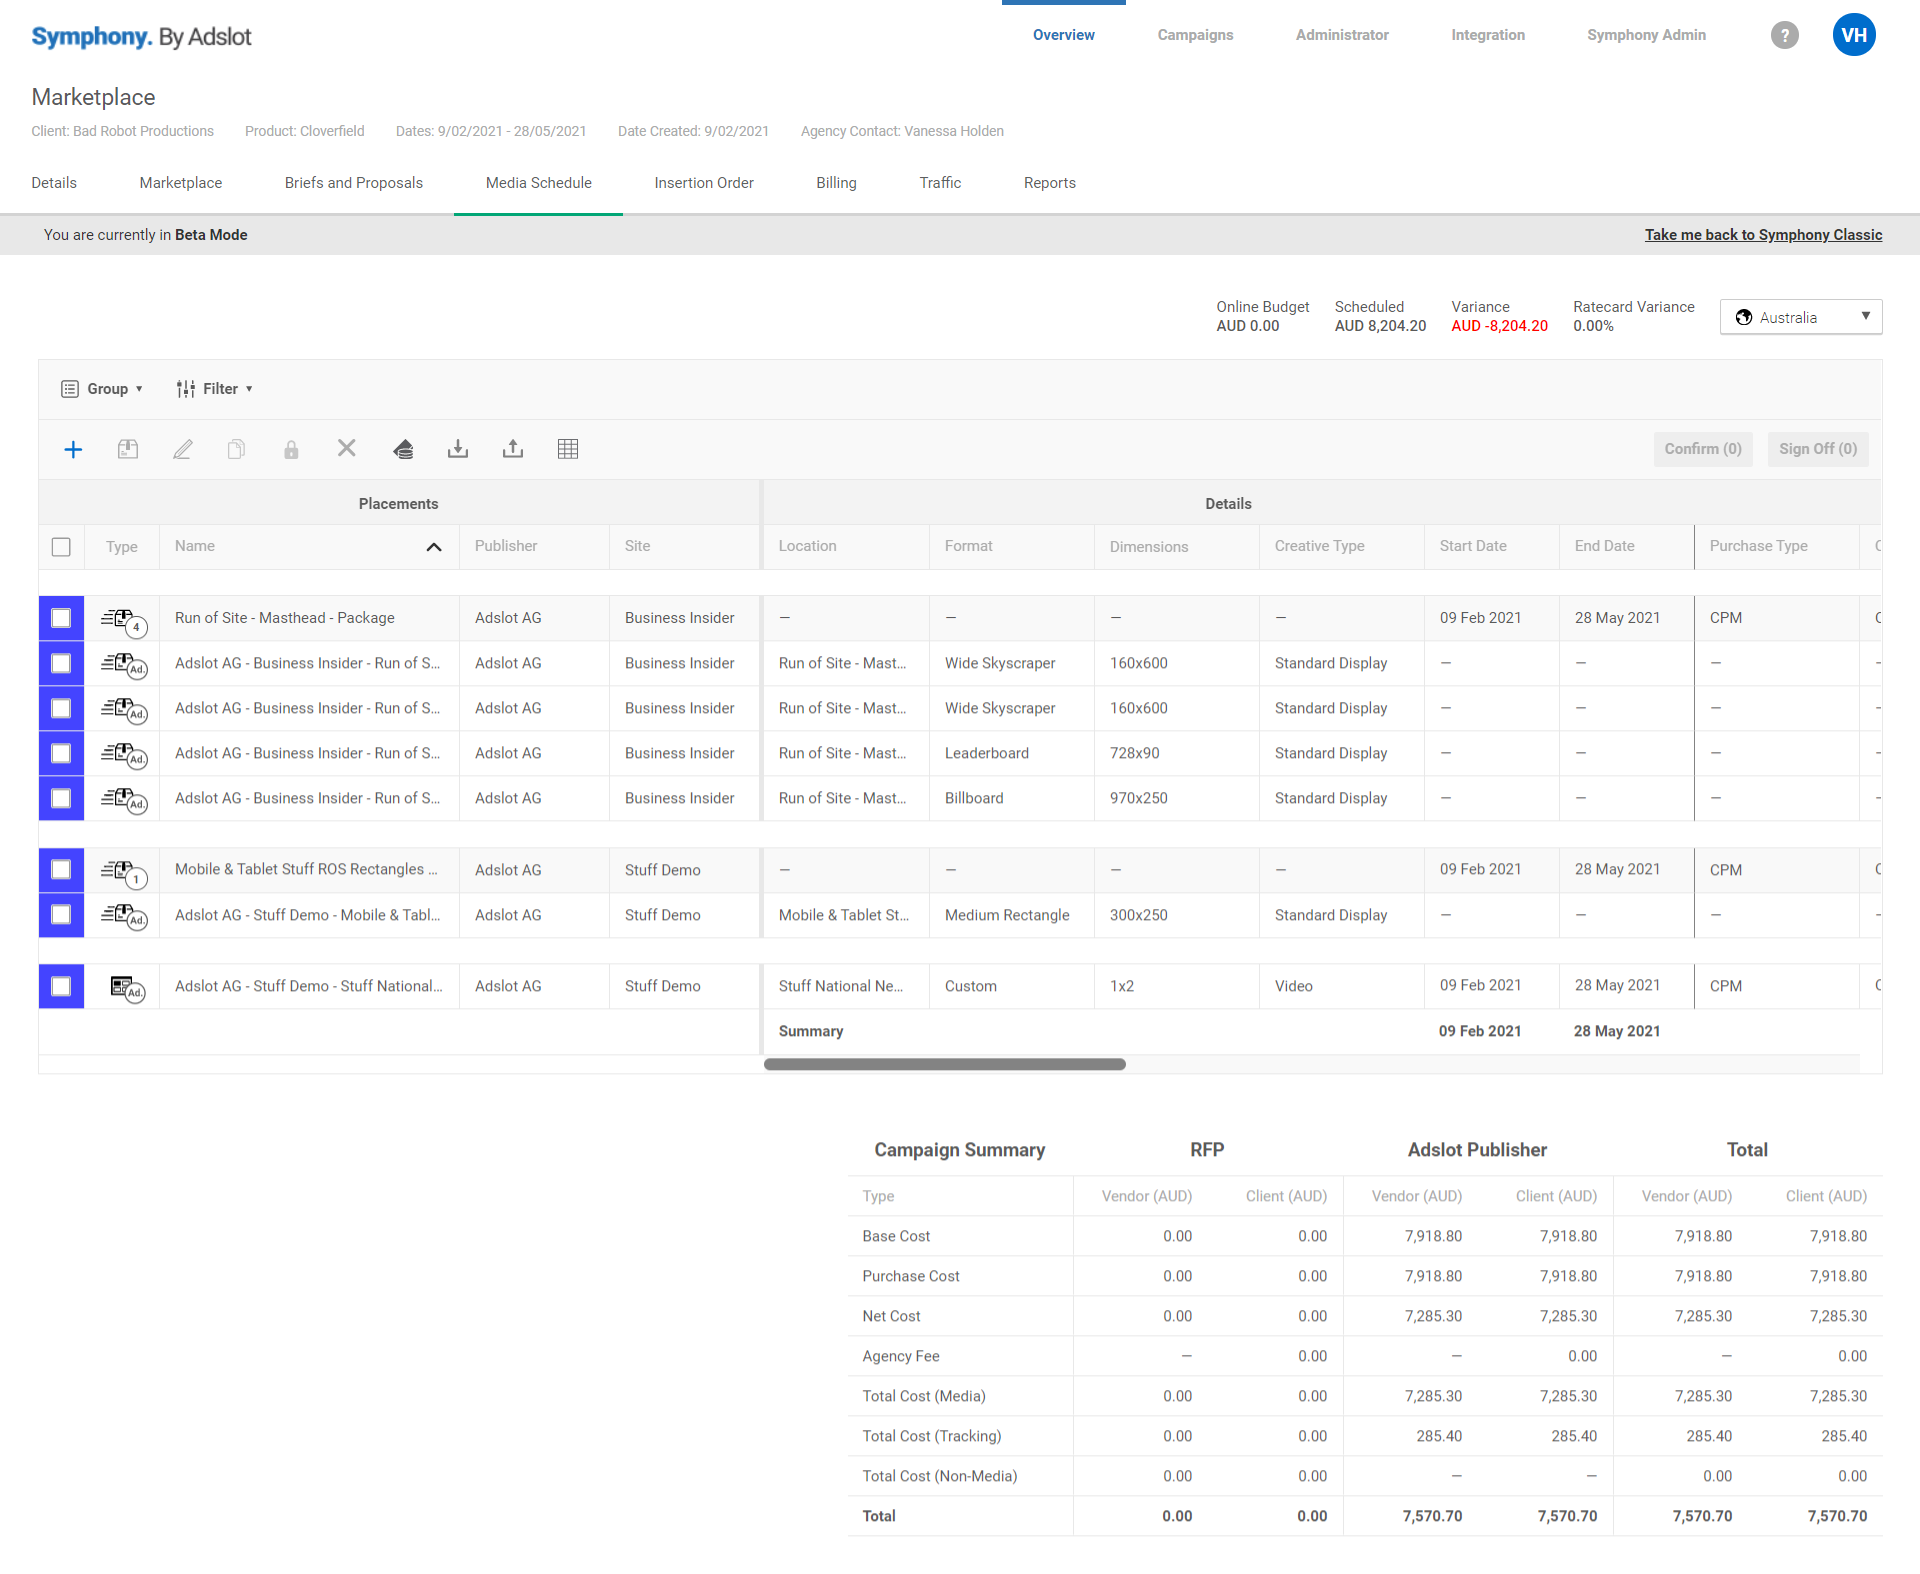
Task: Click the Total Cost (Tracking) summary row label
Action: (x=931, y=1436)
